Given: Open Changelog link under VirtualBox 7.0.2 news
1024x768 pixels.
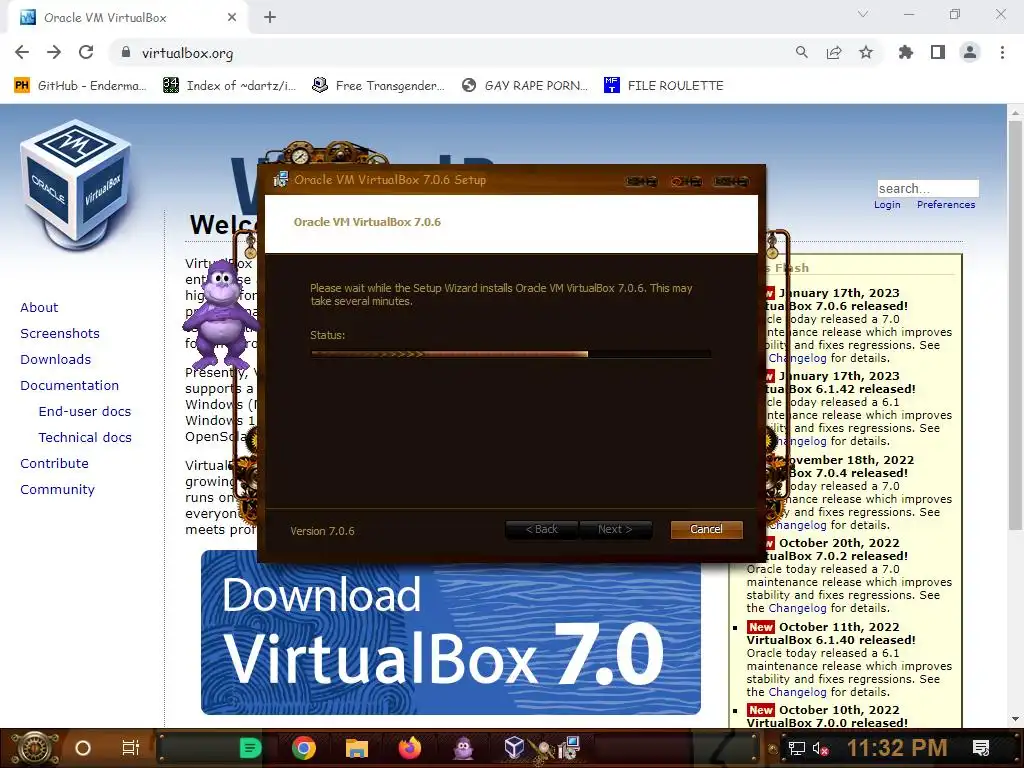Looking at the screenshot, I should click(x=797, y=608).
